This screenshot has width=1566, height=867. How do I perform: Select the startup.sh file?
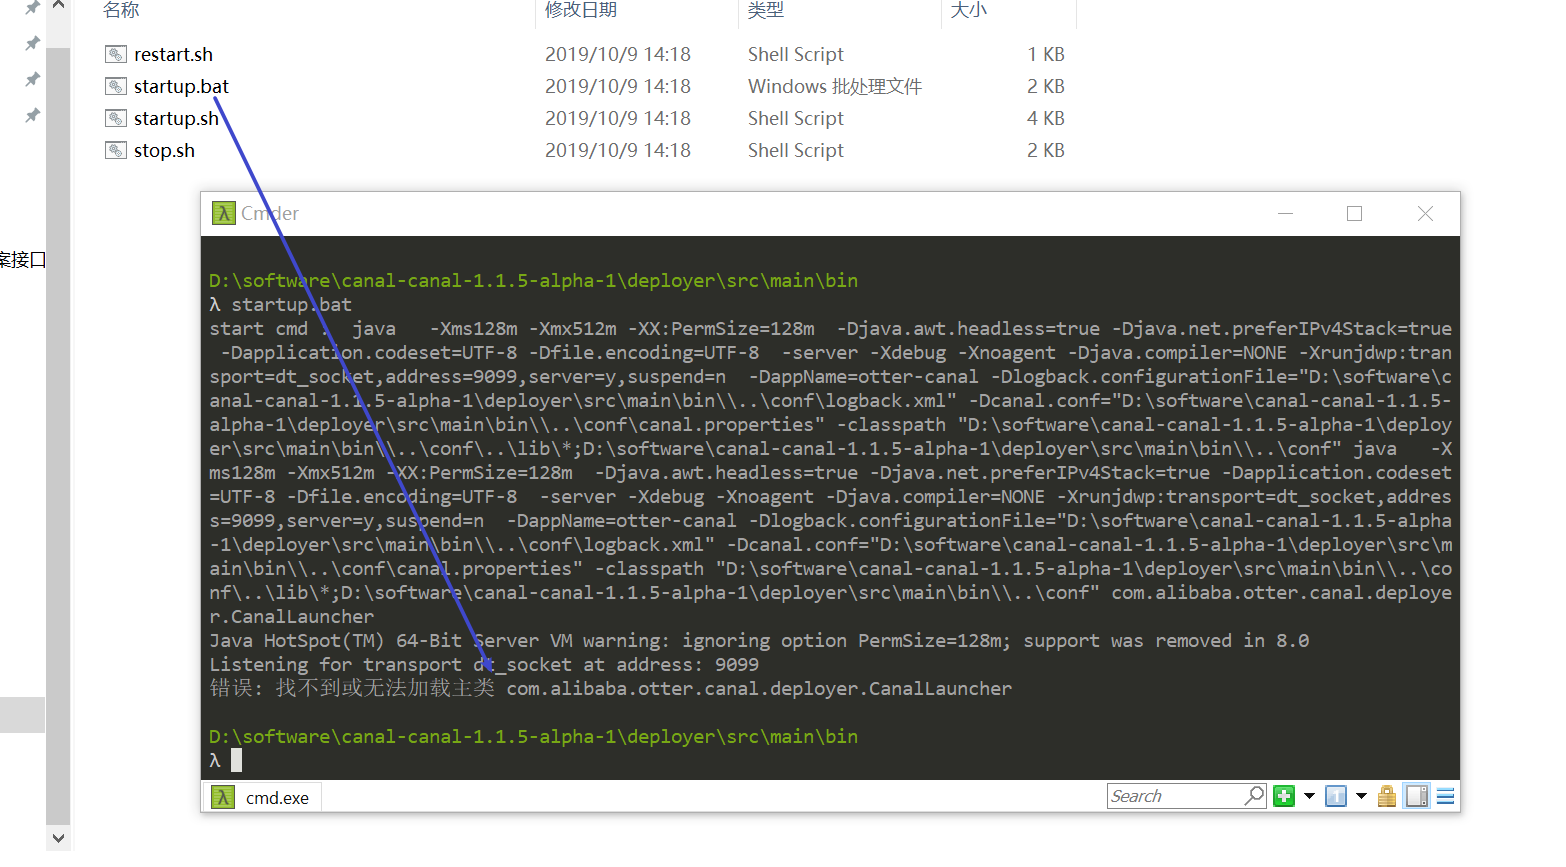176,118
